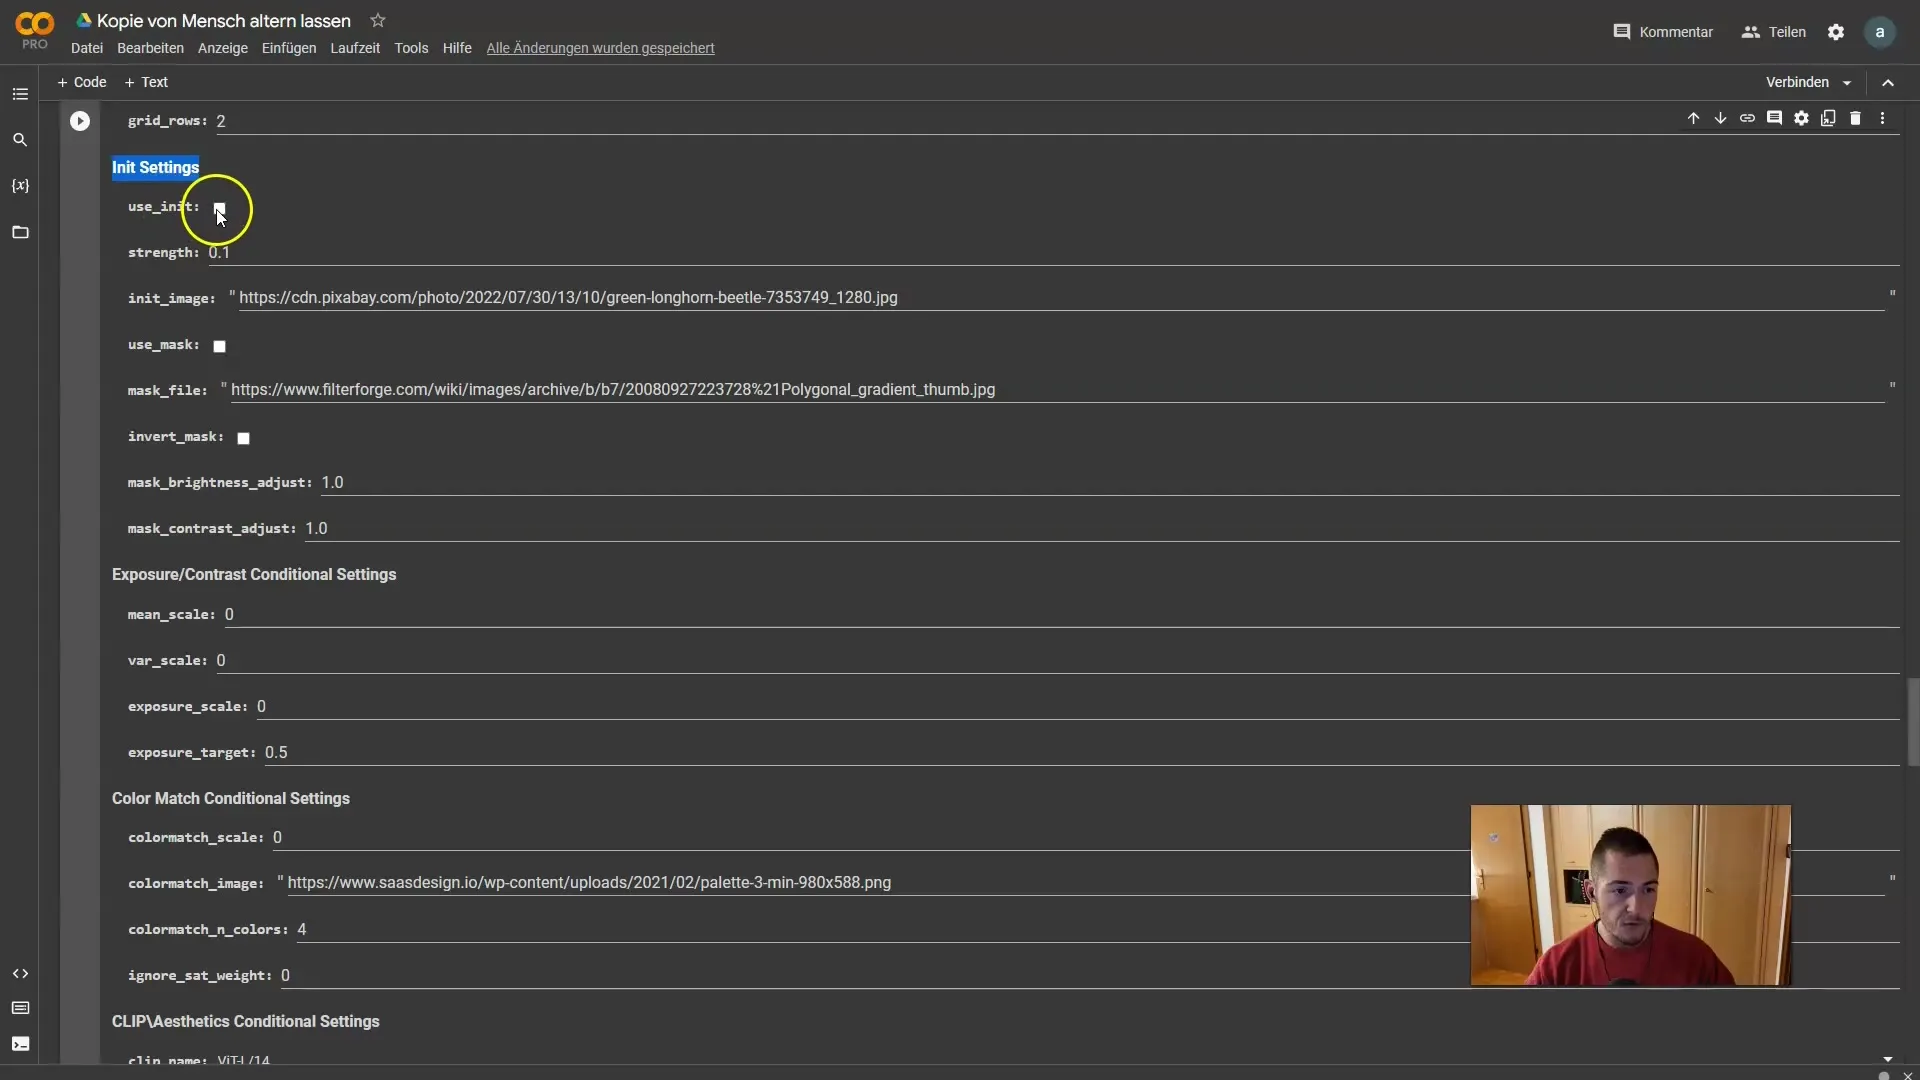Click the Verbinden connect button

pos(1797,83)
